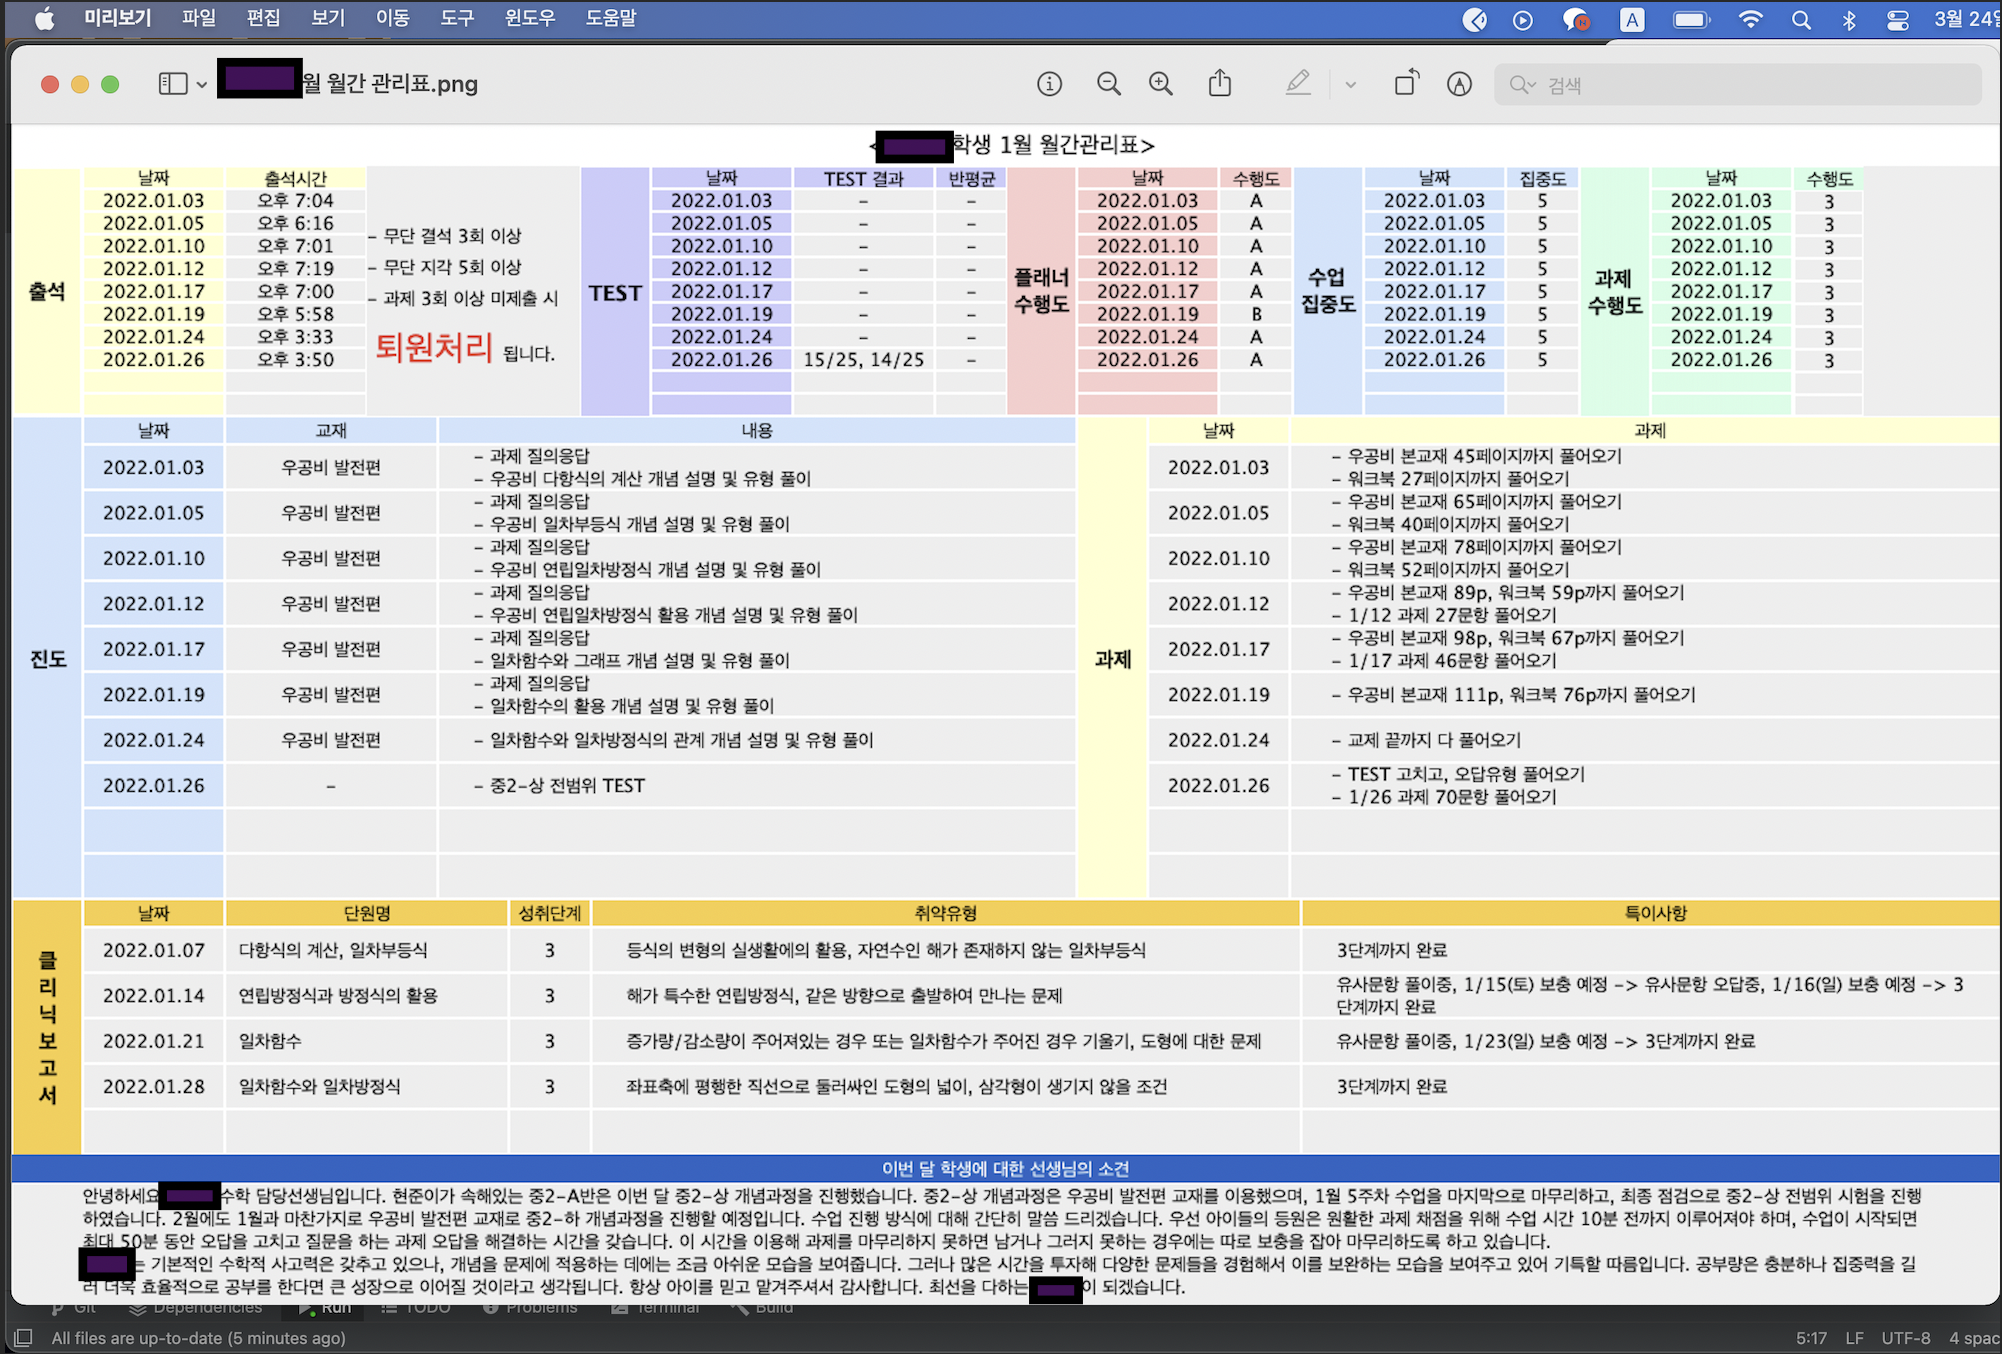
Task: Rotate the image with the rotate icon
Action: (1407, 83)
